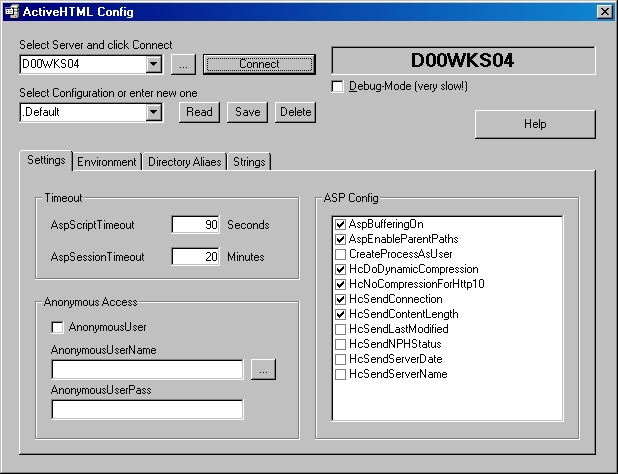Click the browse button next to server field
The height and width of the screenshot is (474, 618).
coord(182,64)
